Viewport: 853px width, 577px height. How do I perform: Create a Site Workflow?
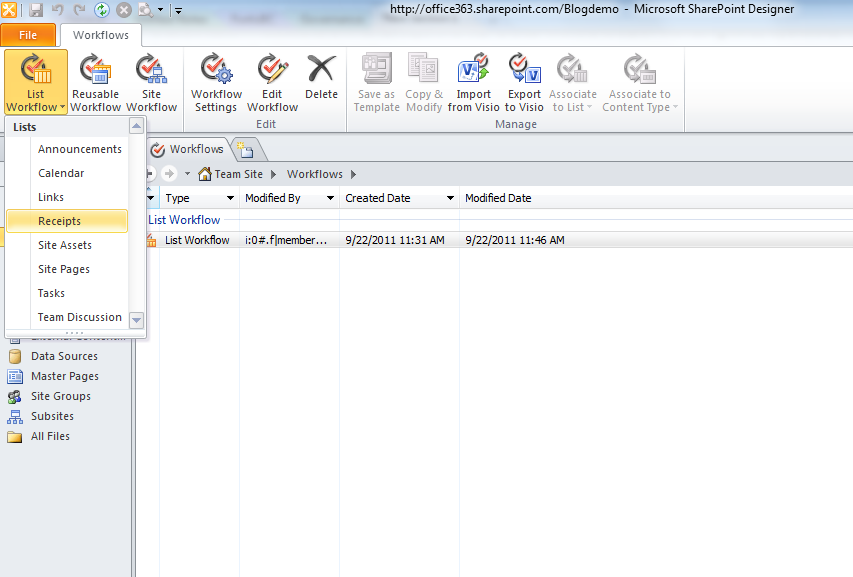(152, 82)
